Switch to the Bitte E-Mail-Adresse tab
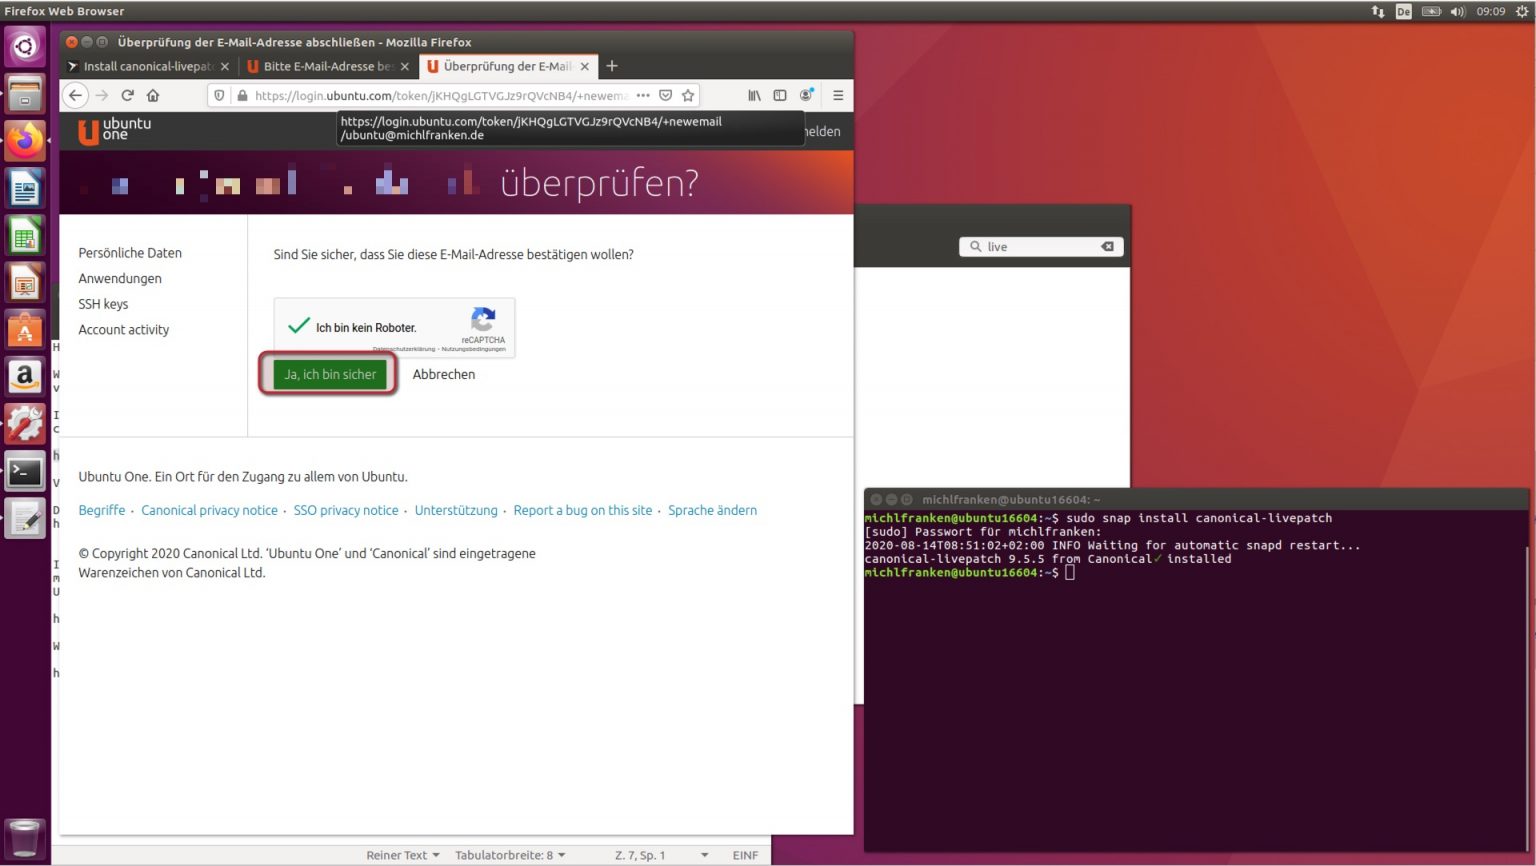The height and width of the screenshot is (866, 1536). click(x=327, y=66)
